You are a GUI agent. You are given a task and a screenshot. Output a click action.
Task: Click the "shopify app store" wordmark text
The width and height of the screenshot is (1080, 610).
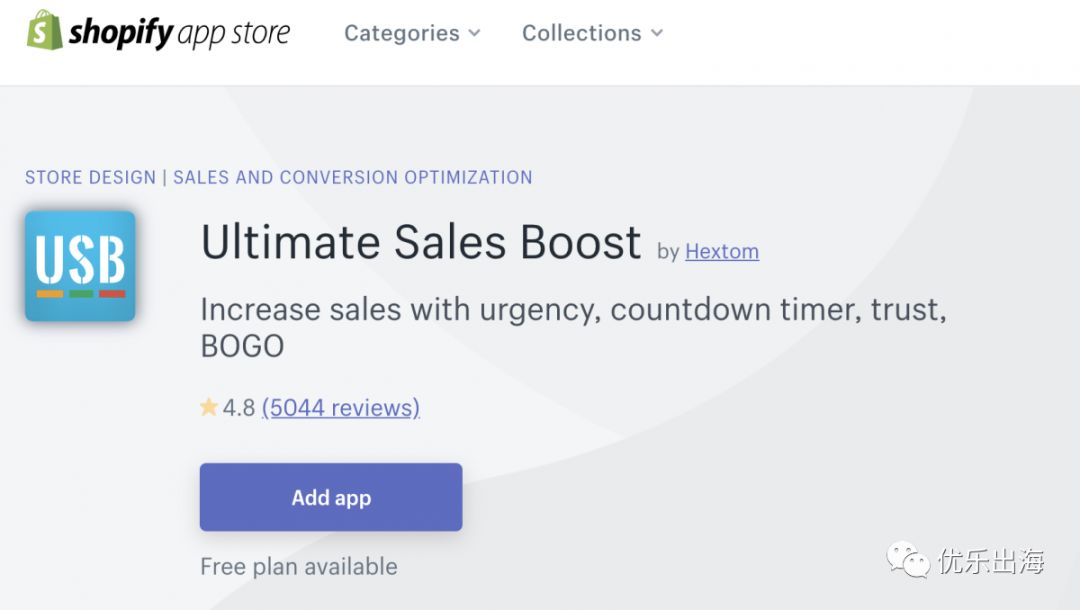[180, 33]
